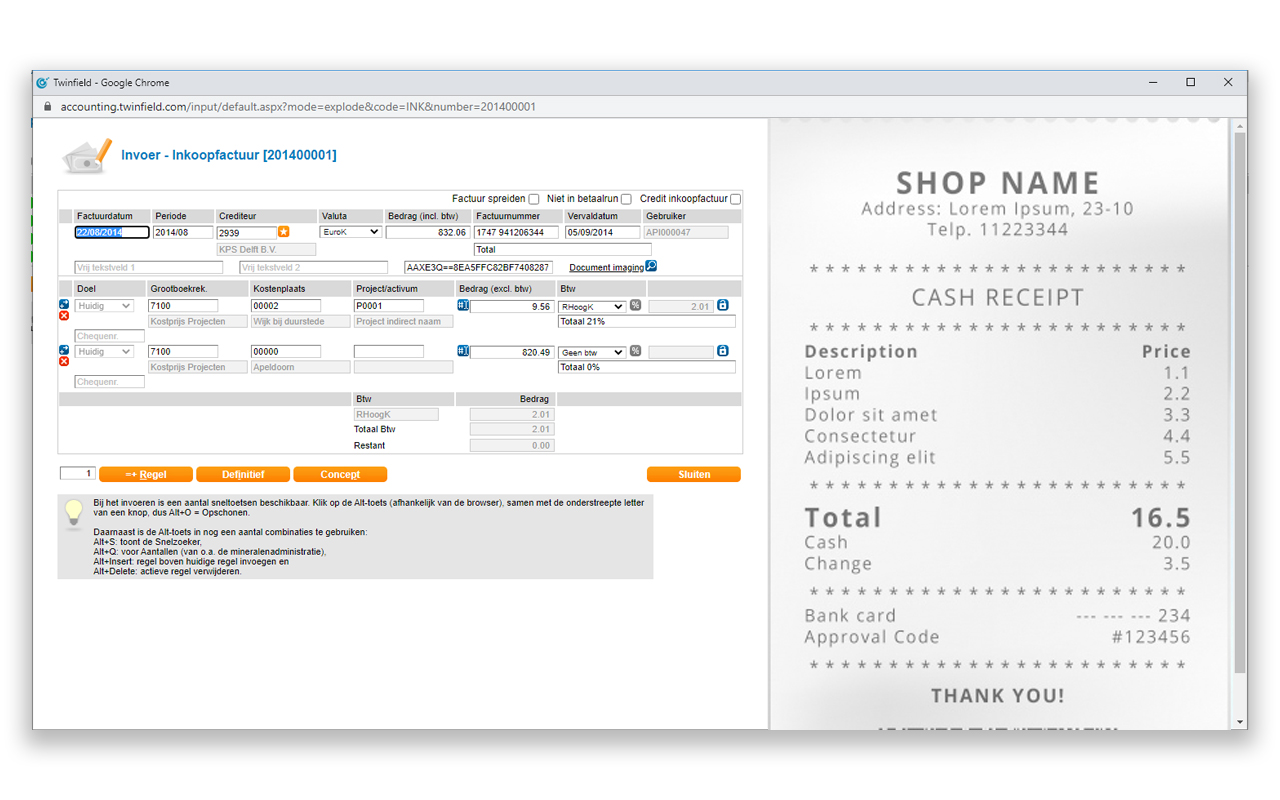Click the receipt's 'Total' line
The width and height of the screenshot is (1280, 800).
[997, 518]
